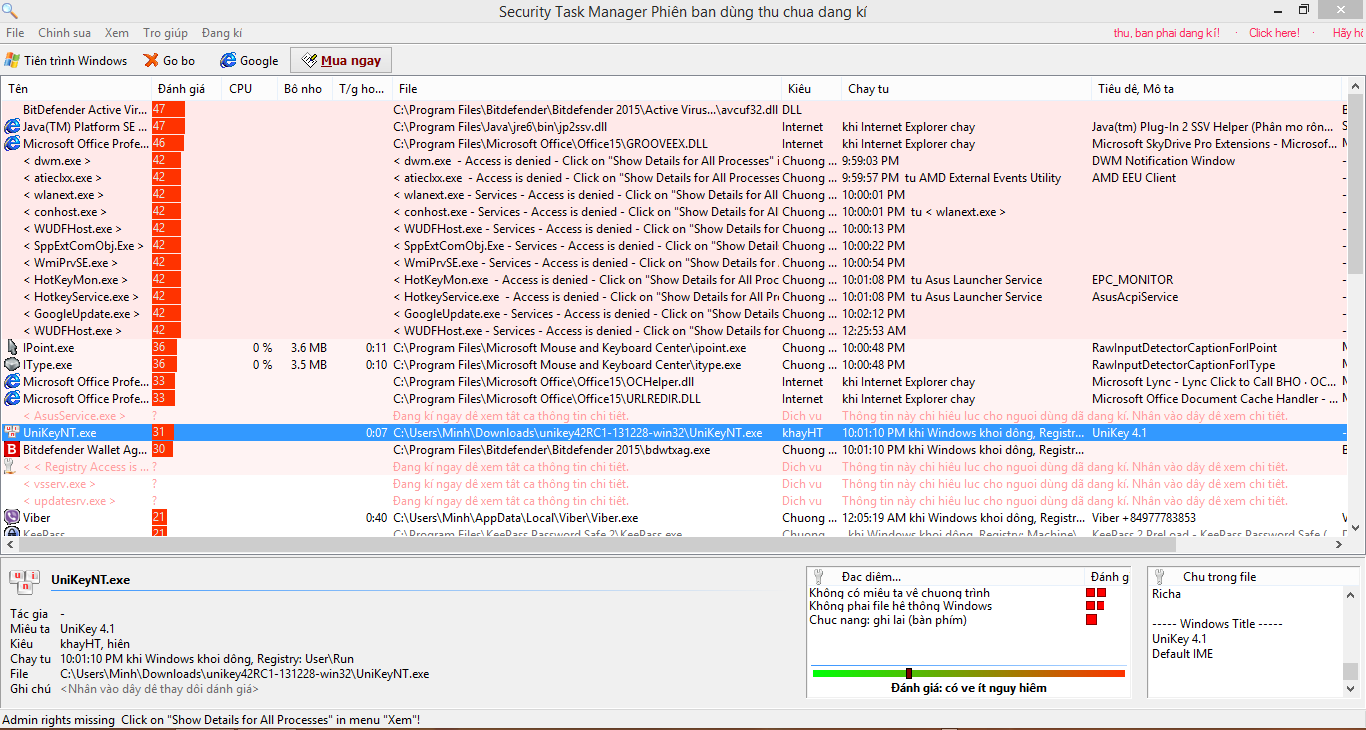Select the '< vsserv.exe >' row

pyautogui.click(x=674, y=484)
